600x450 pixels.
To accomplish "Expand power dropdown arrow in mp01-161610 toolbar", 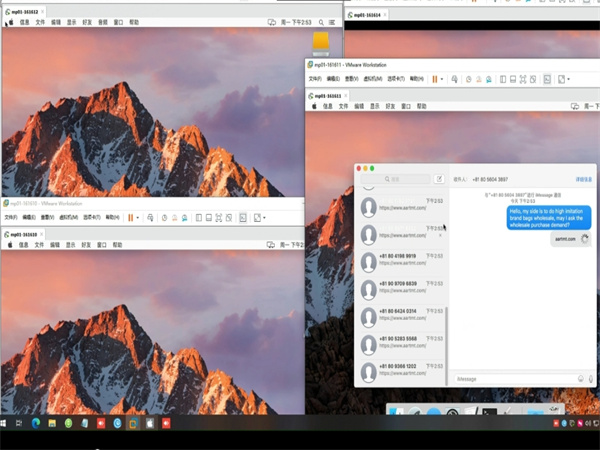I will point(138,217).
